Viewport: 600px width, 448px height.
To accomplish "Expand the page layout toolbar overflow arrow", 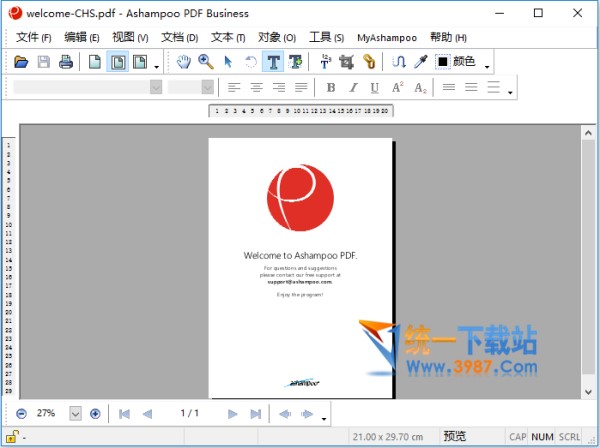I will point(157,67).
